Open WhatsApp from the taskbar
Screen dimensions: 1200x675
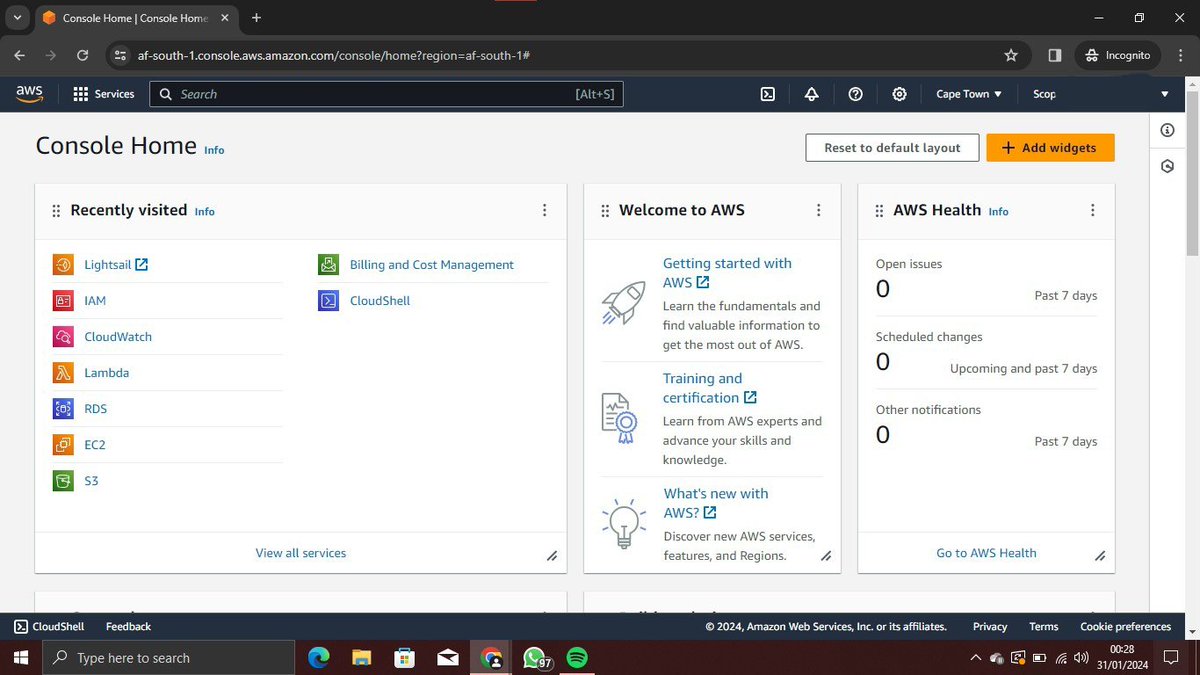[x=535, y=658]
